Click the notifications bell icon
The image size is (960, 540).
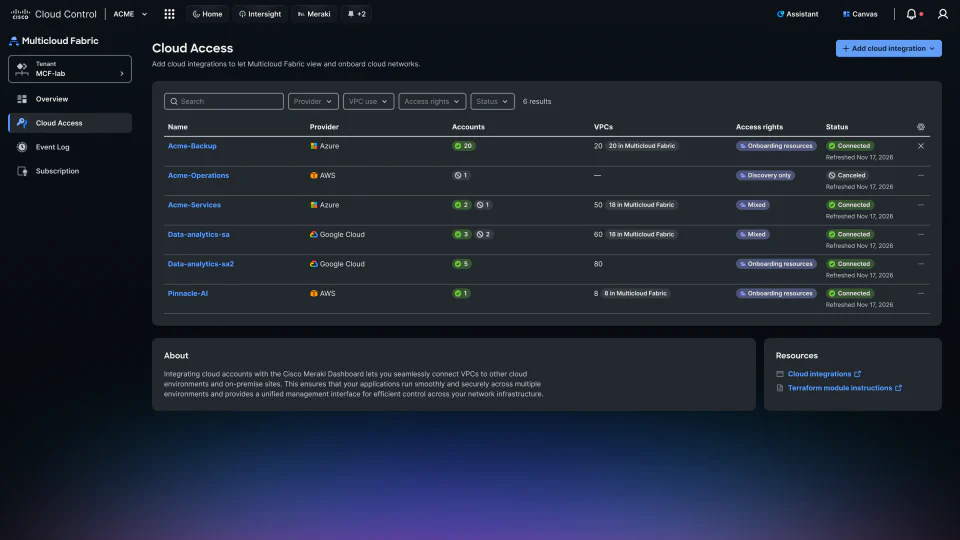click(x=911, y=14)
